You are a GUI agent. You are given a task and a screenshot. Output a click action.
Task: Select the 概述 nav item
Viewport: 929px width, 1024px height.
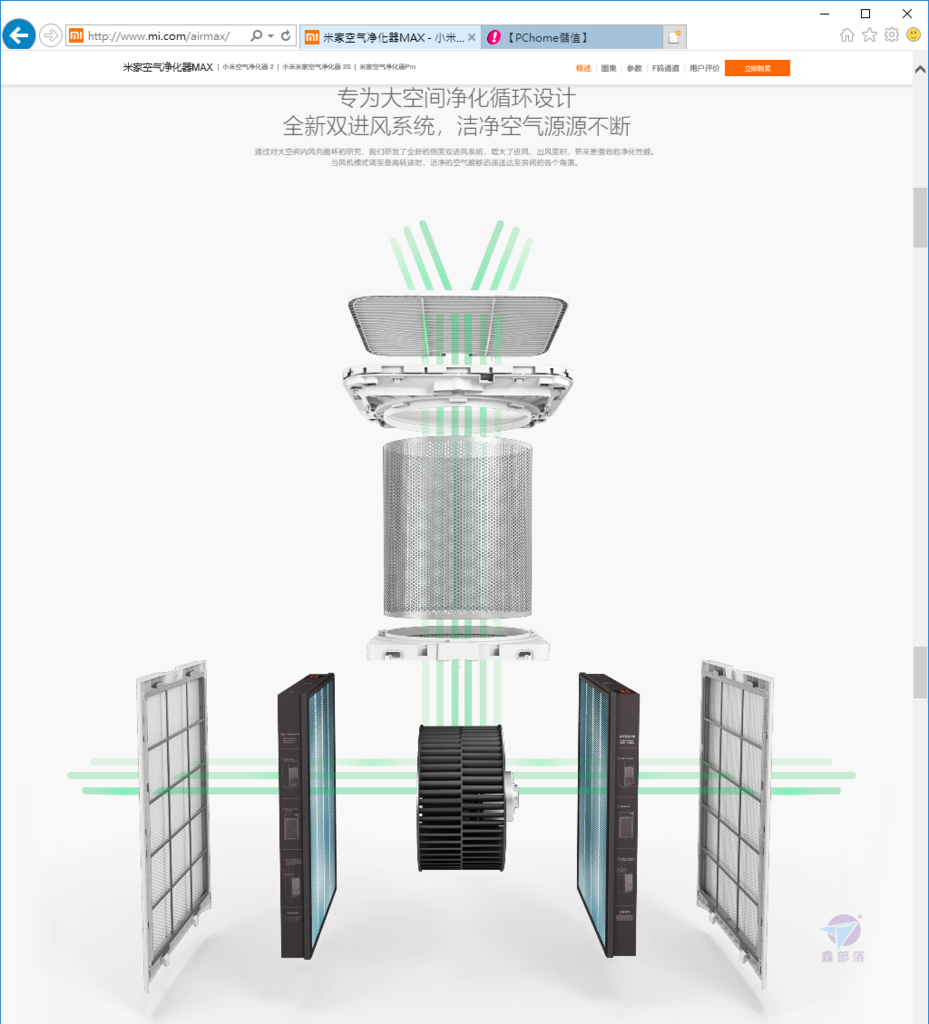[583, 68]
